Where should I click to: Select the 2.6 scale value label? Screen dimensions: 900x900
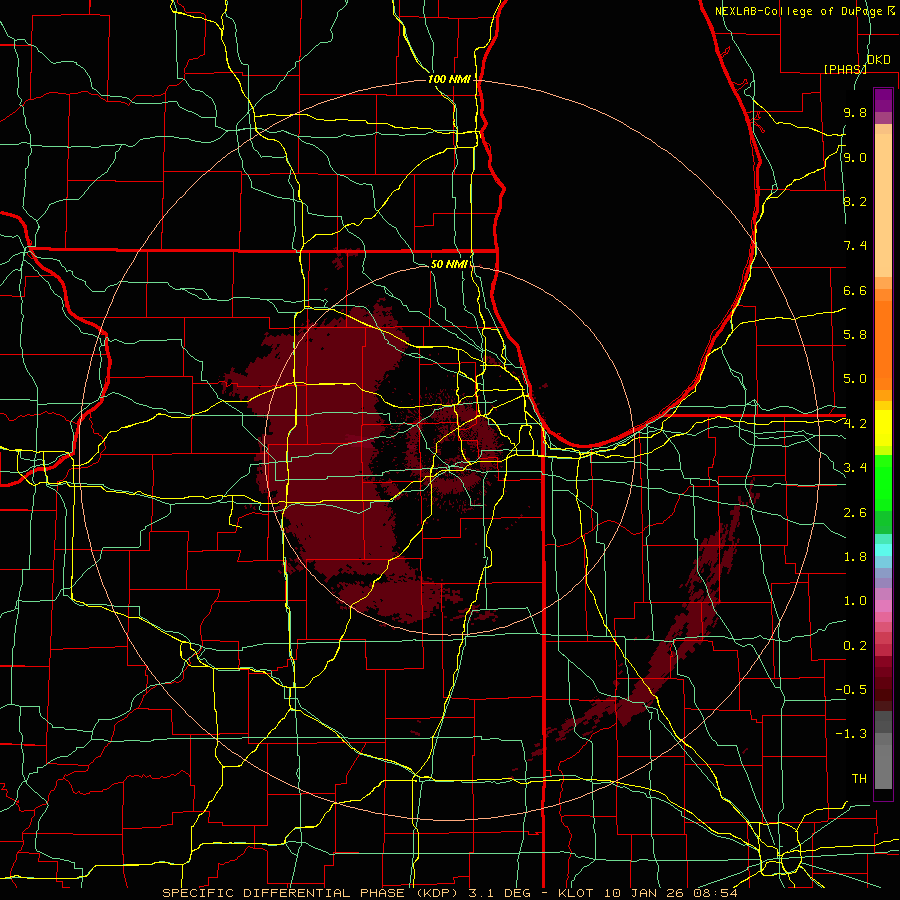855,512
